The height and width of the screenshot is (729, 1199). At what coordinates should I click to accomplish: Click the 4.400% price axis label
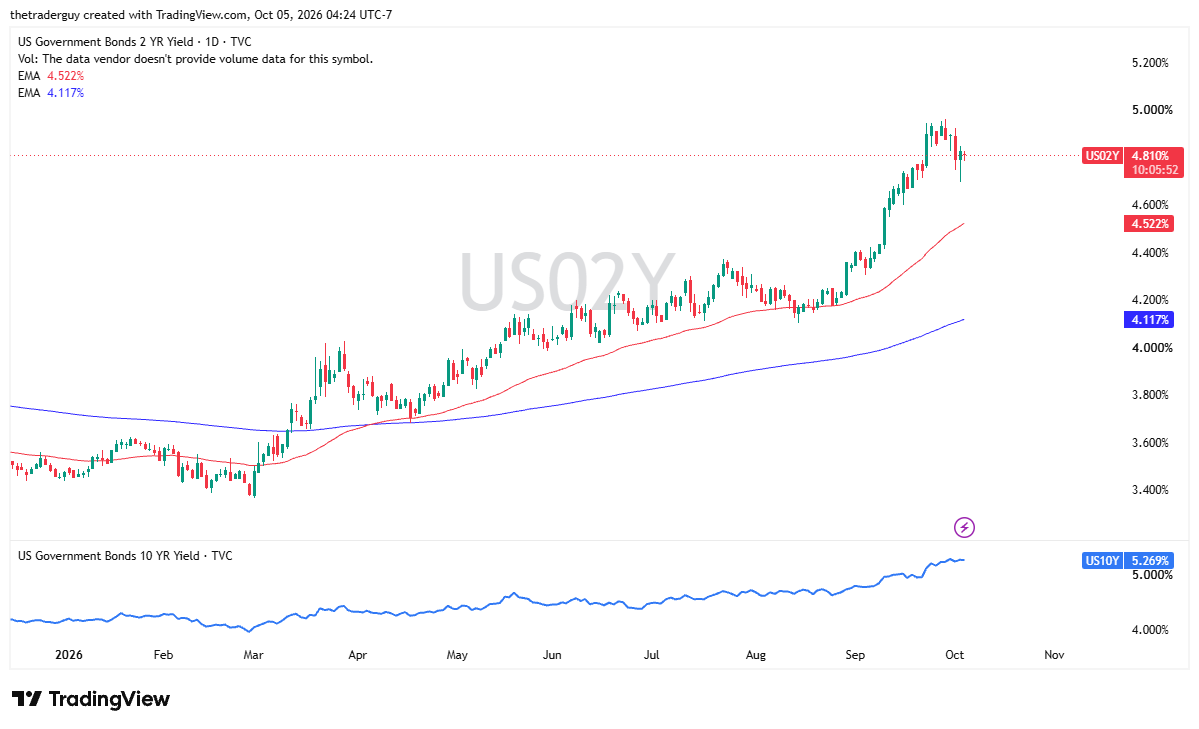(1150, 252)
